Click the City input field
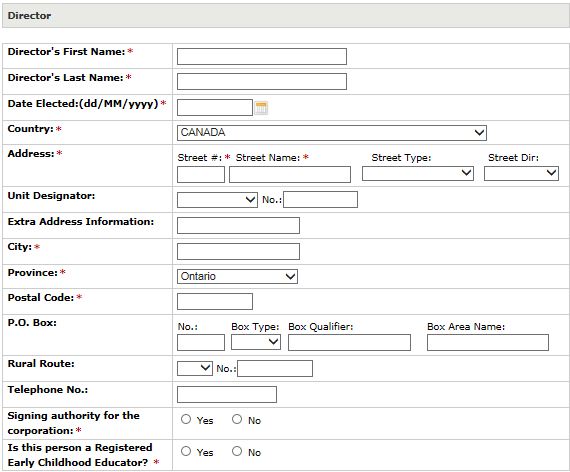The width and height of the screenshot is (570, 472). pos(238,252)
